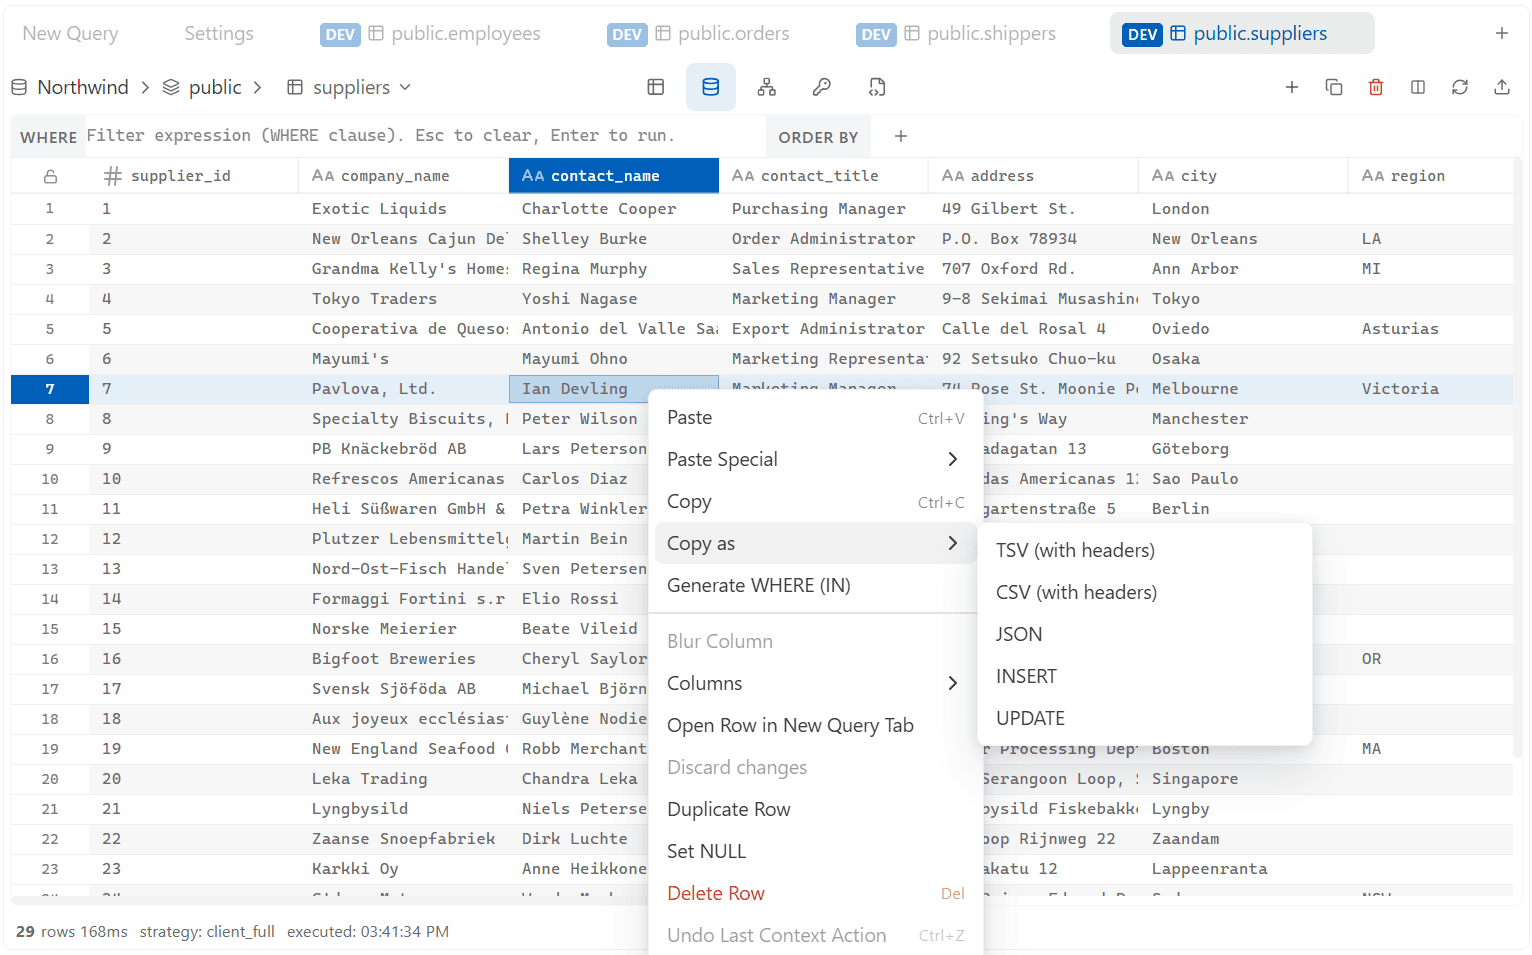Viewport: 1532px width, 955px height.
Task: Click the table grid icon in the view toolbar
Action: tap(656, 87)
